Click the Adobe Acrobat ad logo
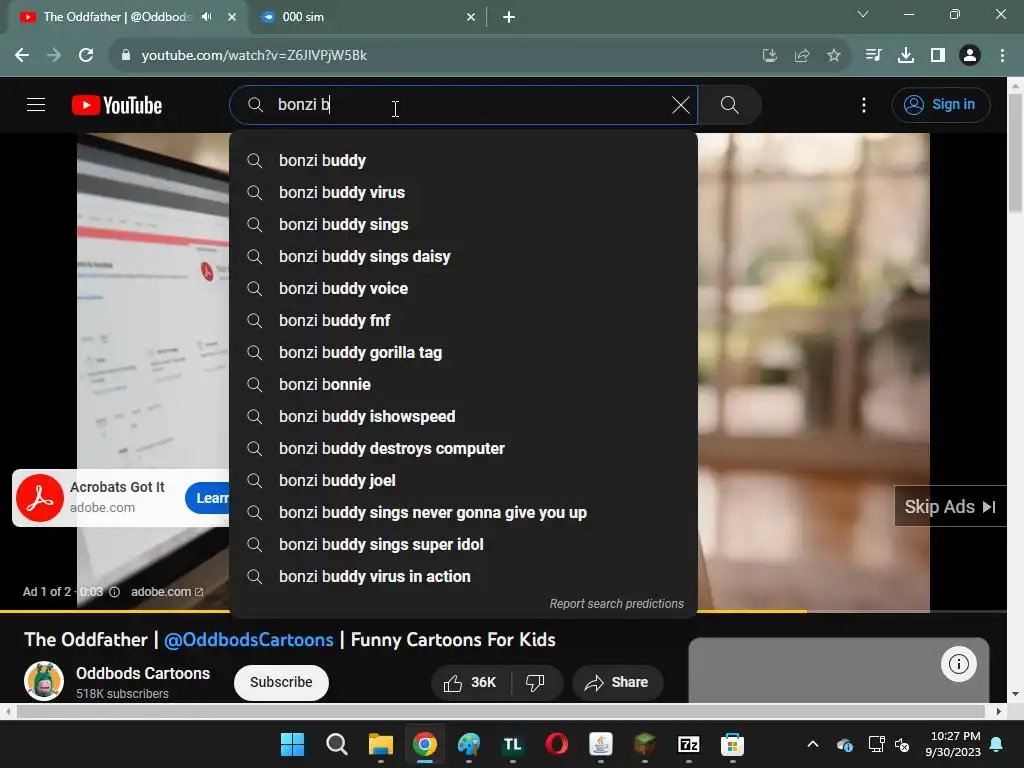1024x768 pixels. coord(40,498)
